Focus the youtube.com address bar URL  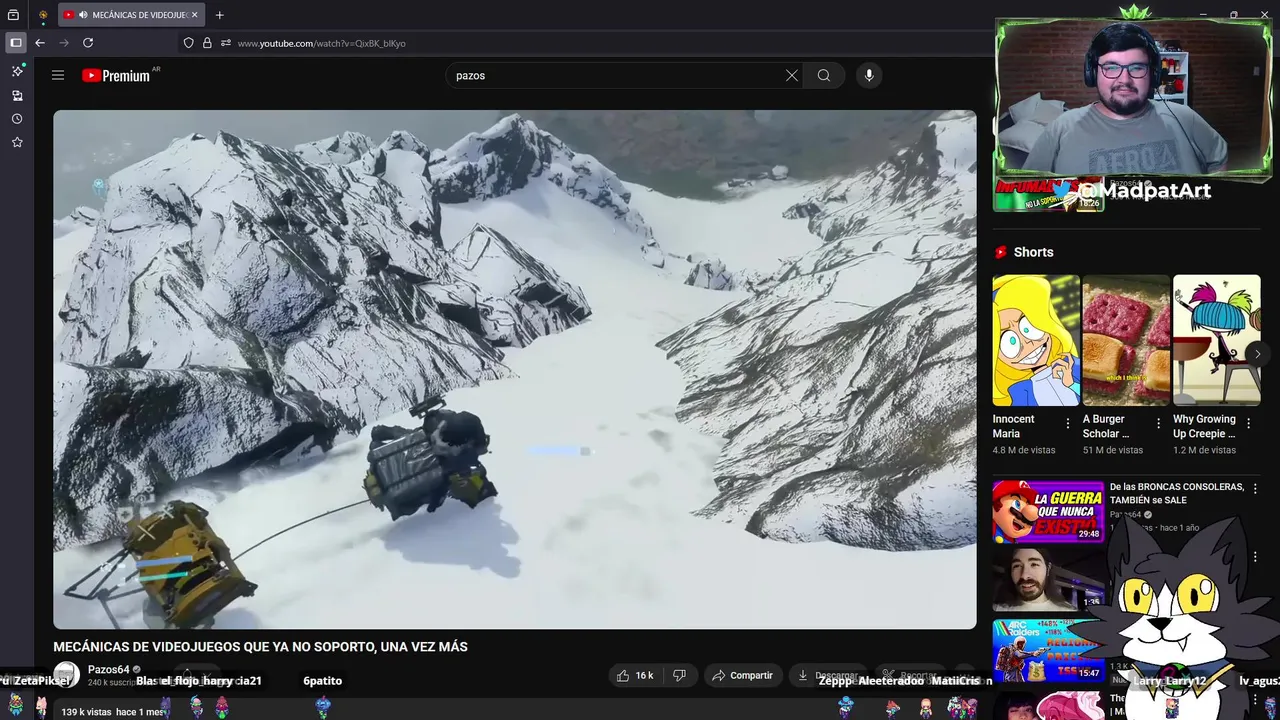click(322, 44)
